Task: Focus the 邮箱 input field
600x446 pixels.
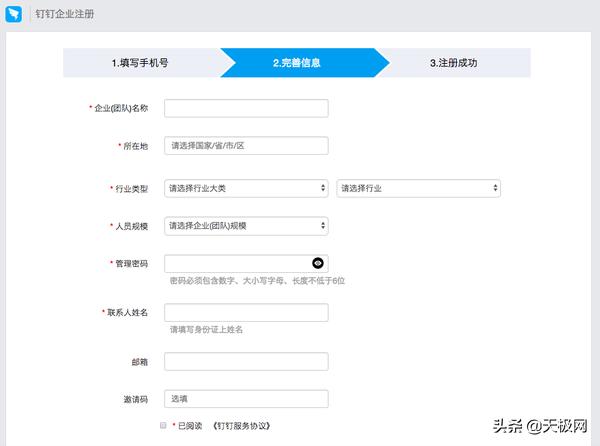Action: pos(246,361)
